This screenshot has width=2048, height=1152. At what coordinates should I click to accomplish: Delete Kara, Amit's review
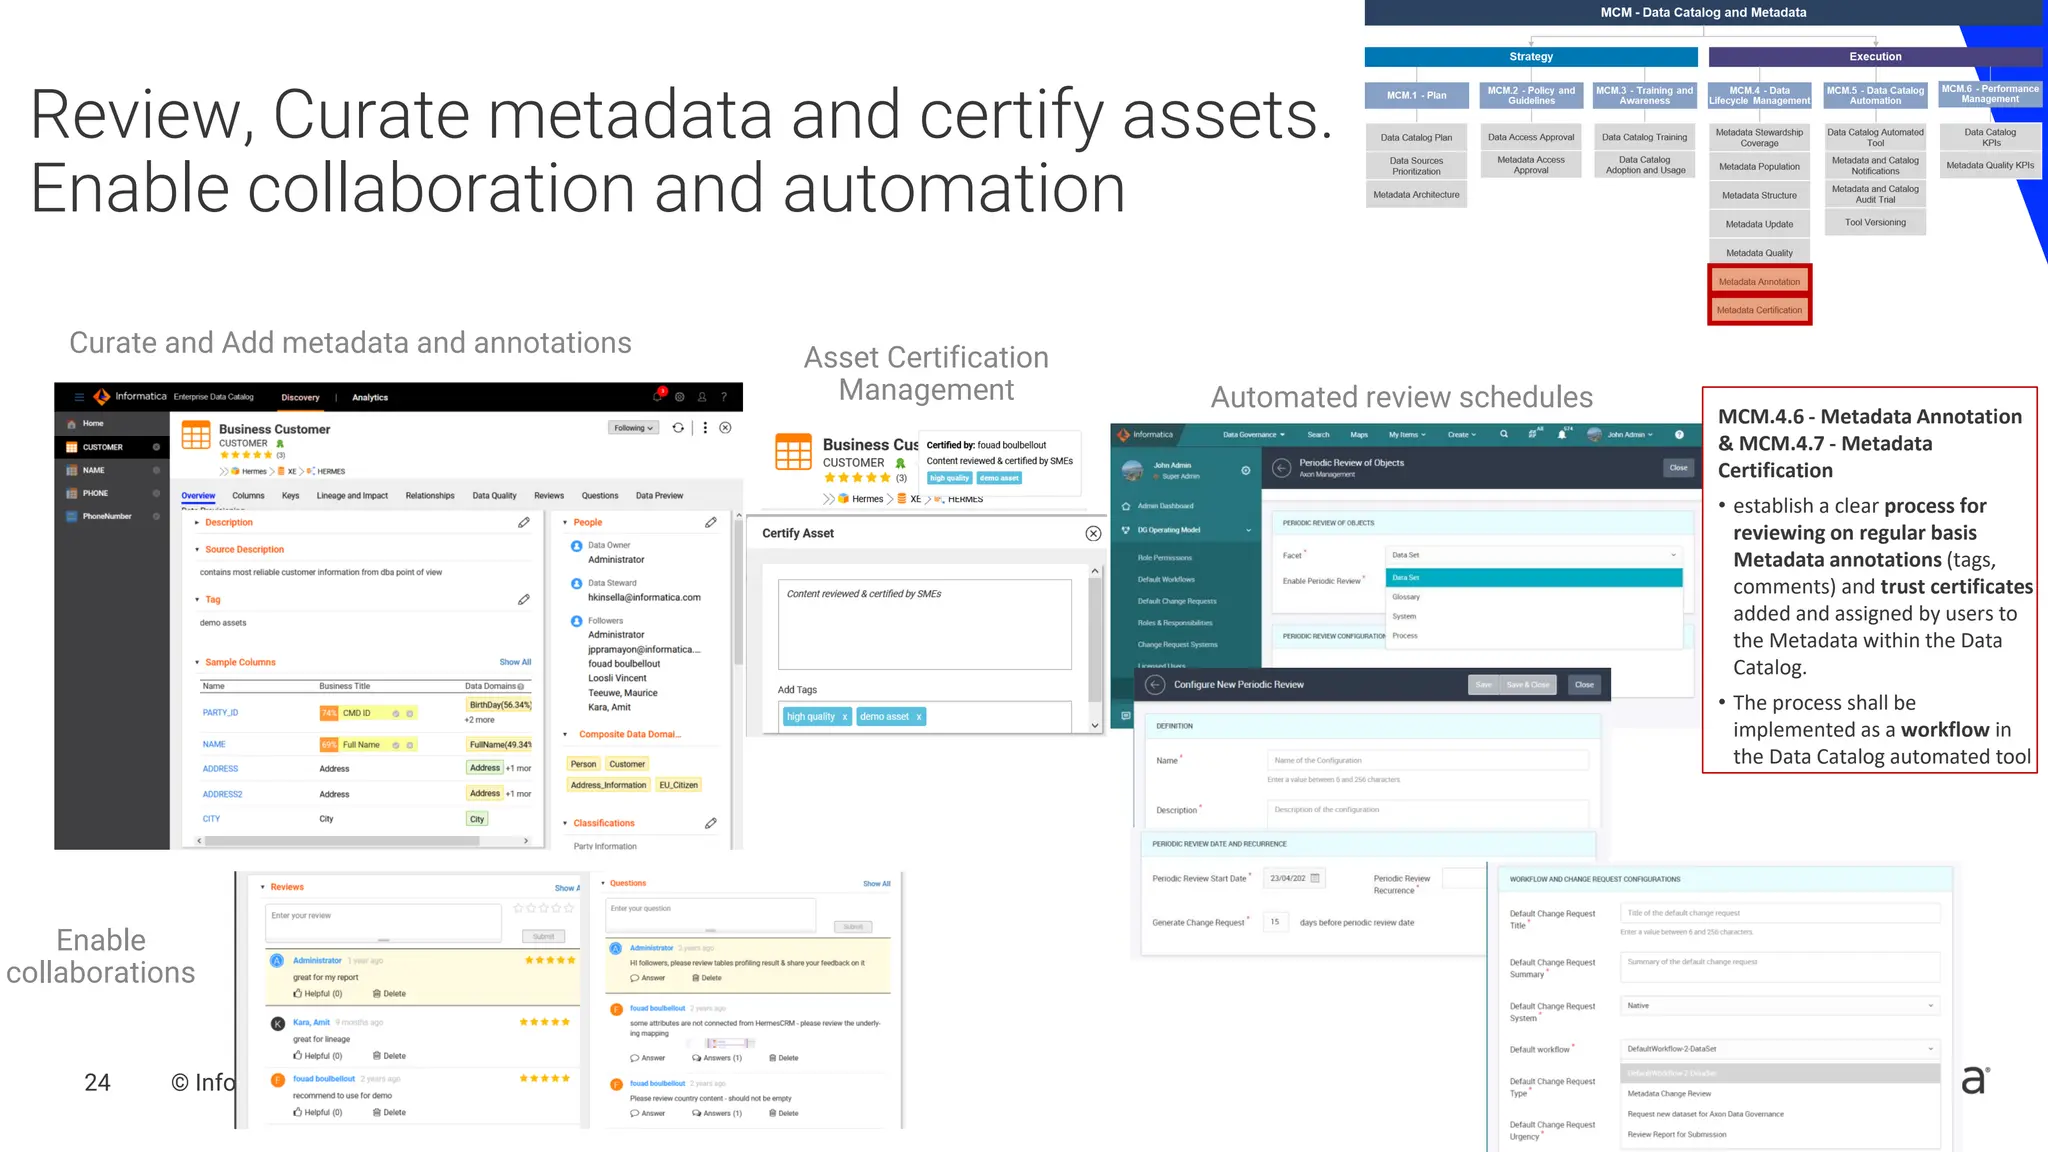coord(389,1056)
